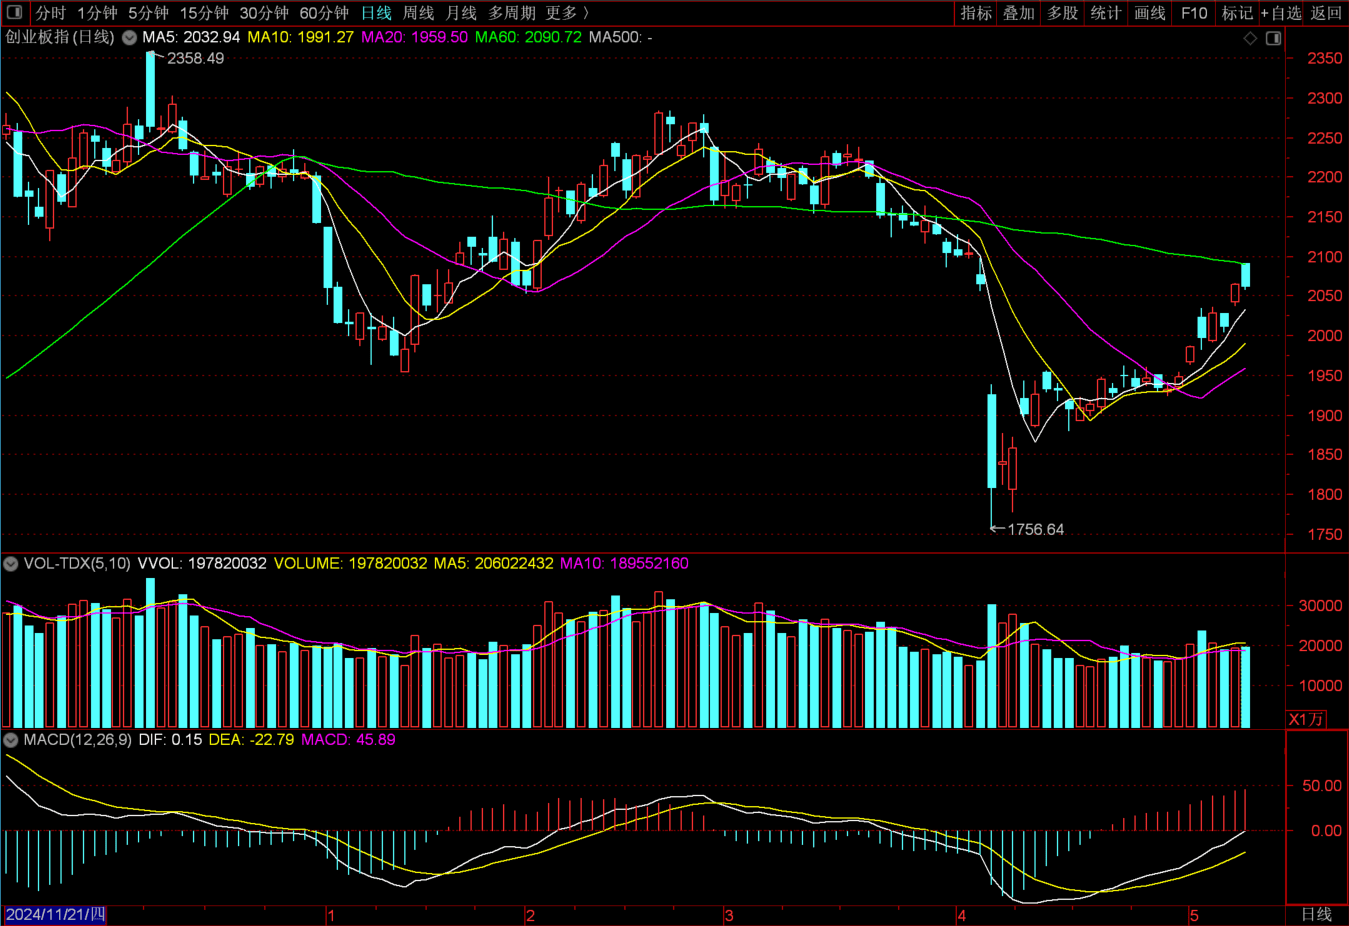Click the MACD: 45.89 value

pyautogui.click(x=348, y=740)
